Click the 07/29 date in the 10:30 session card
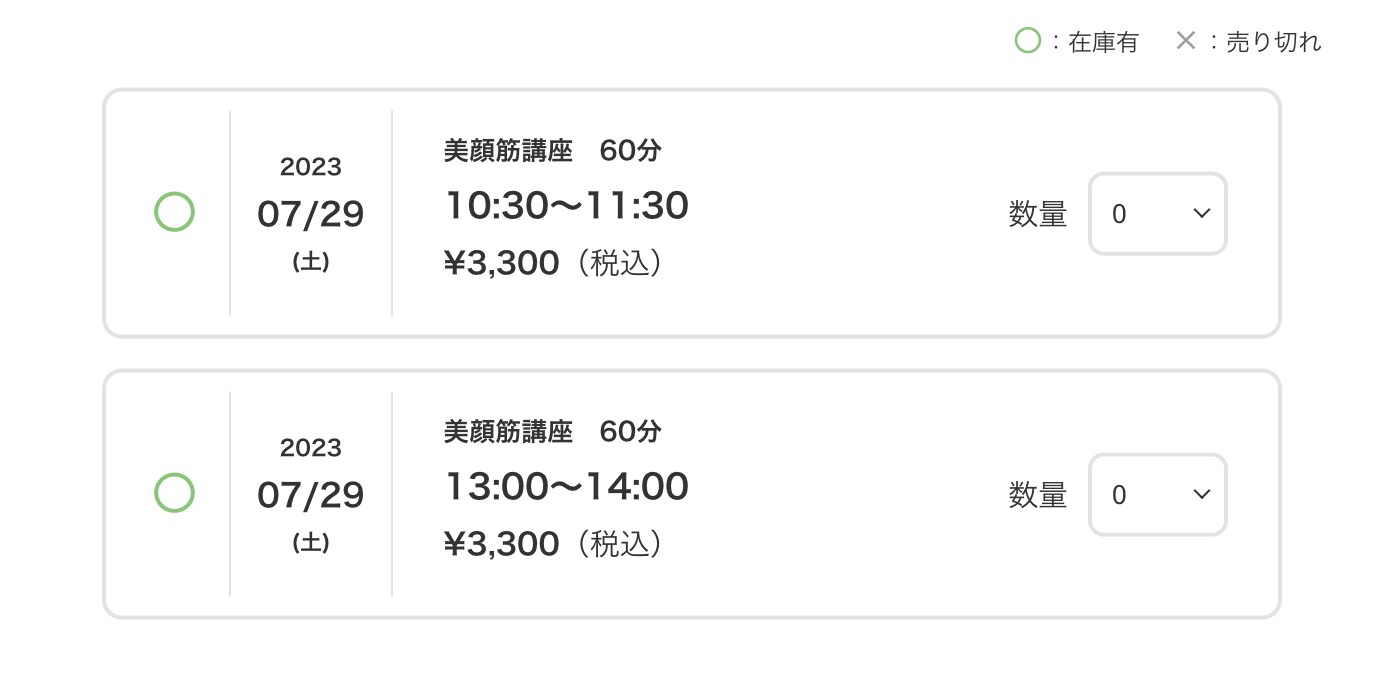The height and width of the screenshot is (682, 1384). (x=311, y=214)
